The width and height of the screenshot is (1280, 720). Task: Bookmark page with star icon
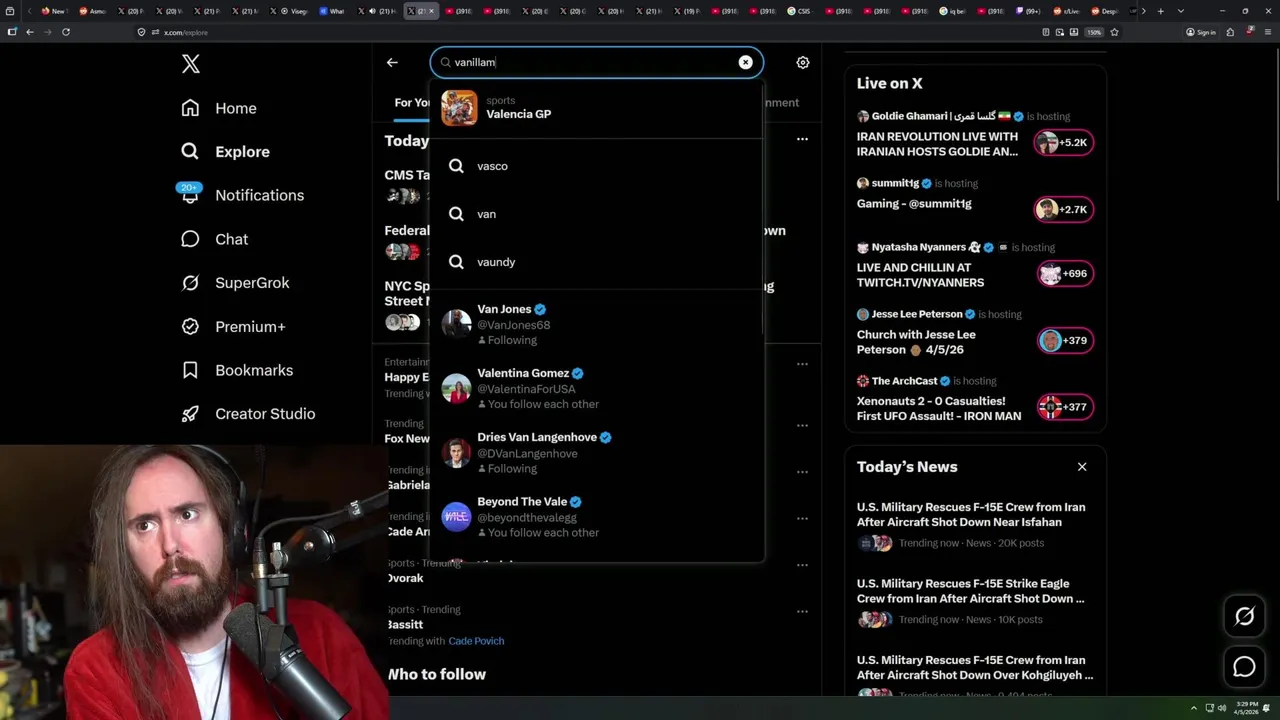pyautogui.click(x=1114, y=32)
